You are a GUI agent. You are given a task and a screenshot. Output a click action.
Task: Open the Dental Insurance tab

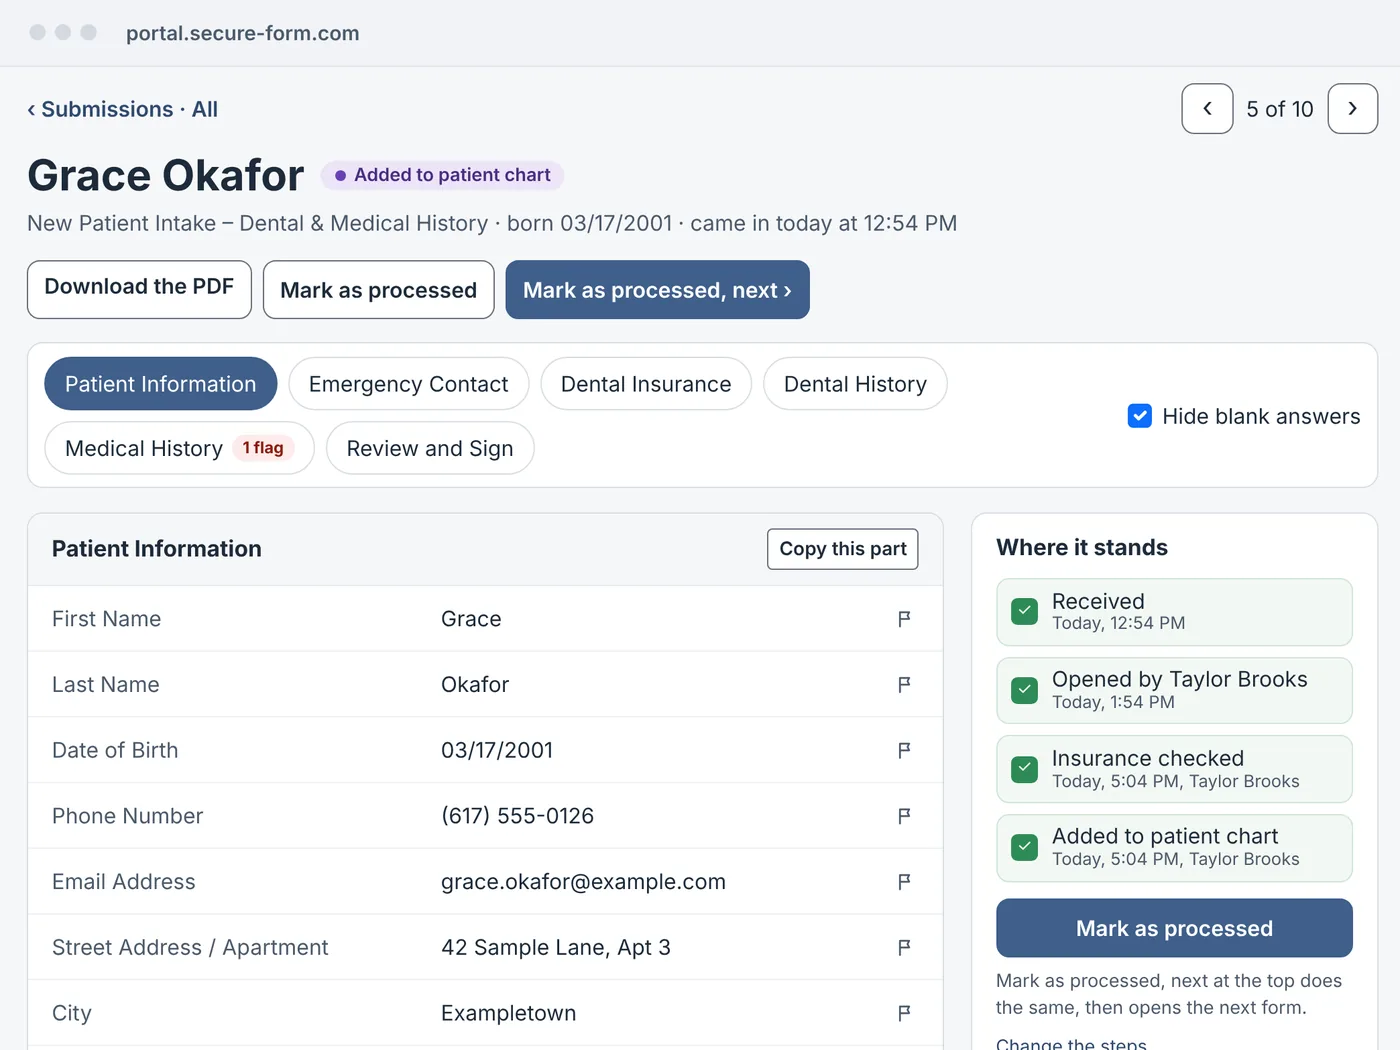[646, 384]
